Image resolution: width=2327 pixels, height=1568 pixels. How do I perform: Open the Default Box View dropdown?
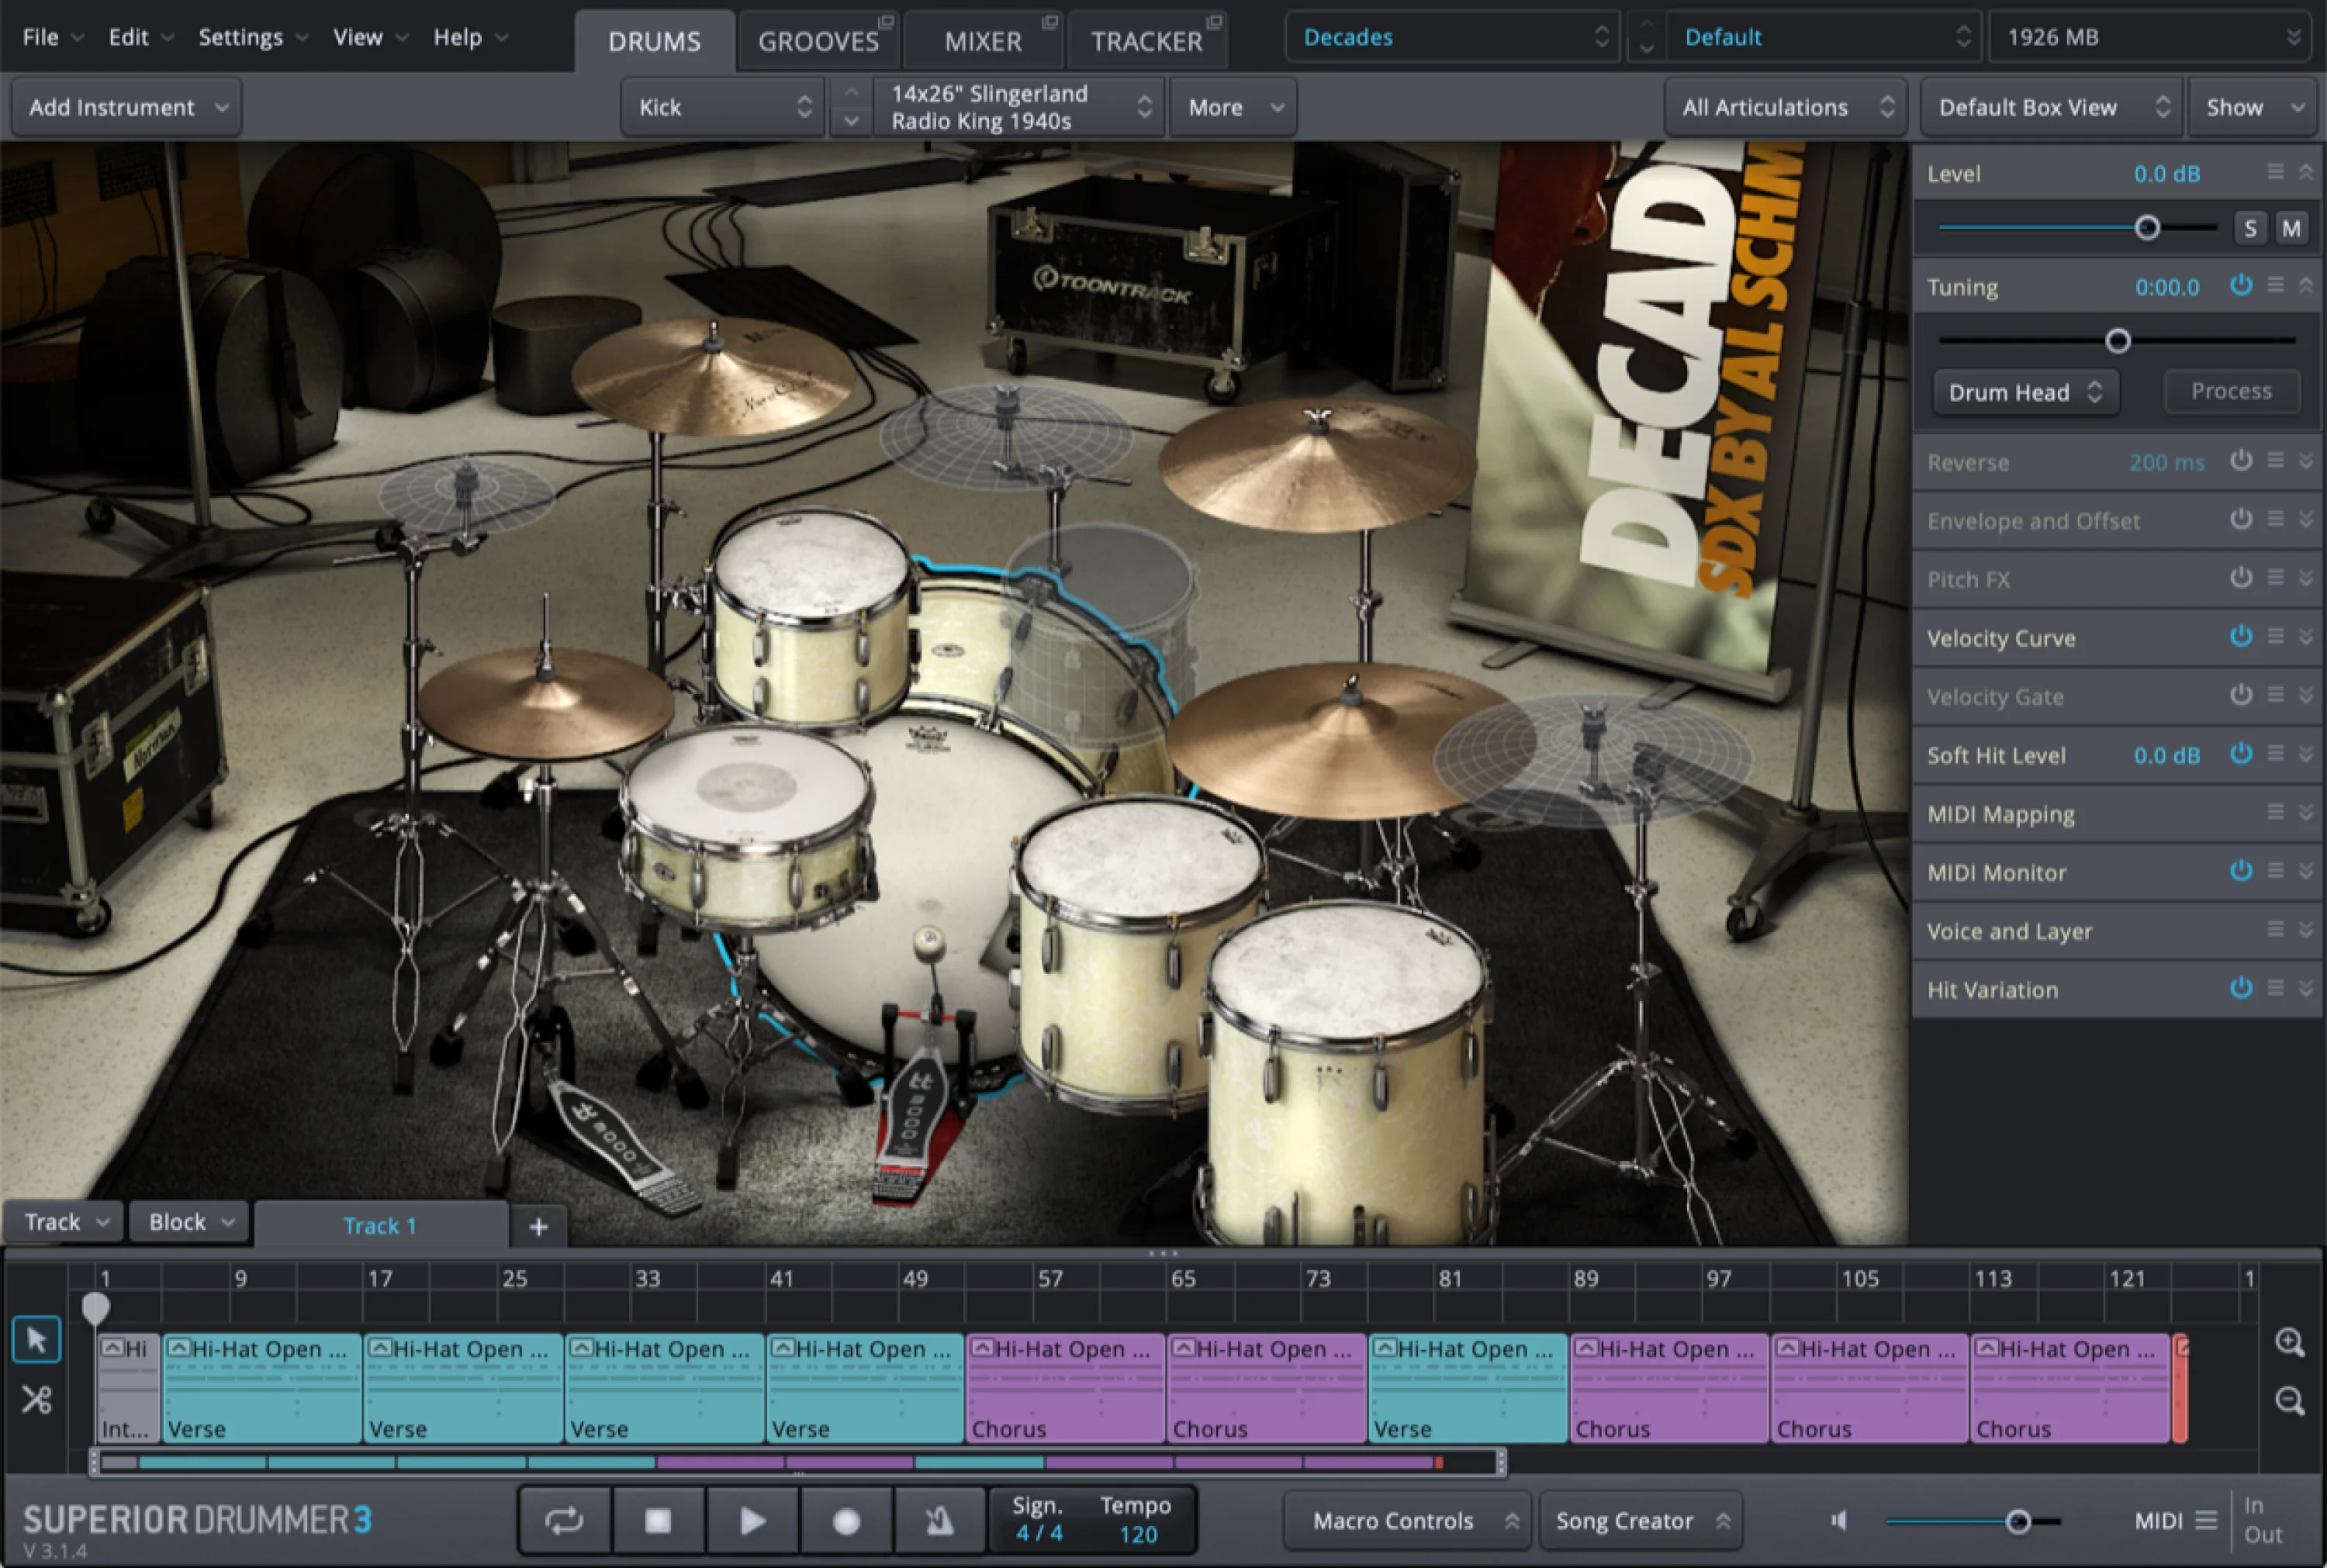[x=2052, y=107]
